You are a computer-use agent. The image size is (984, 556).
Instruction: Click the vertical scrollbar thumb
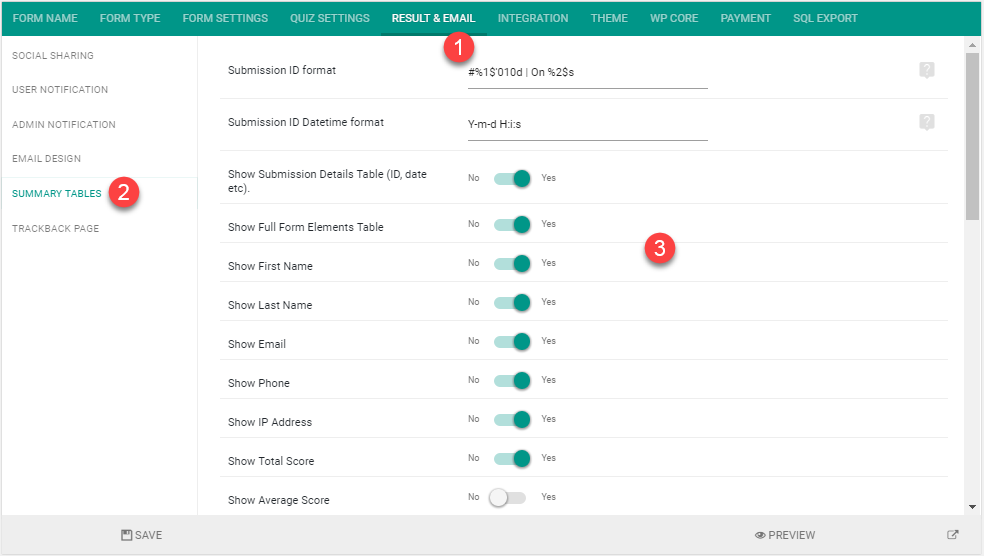coord(972,136)
